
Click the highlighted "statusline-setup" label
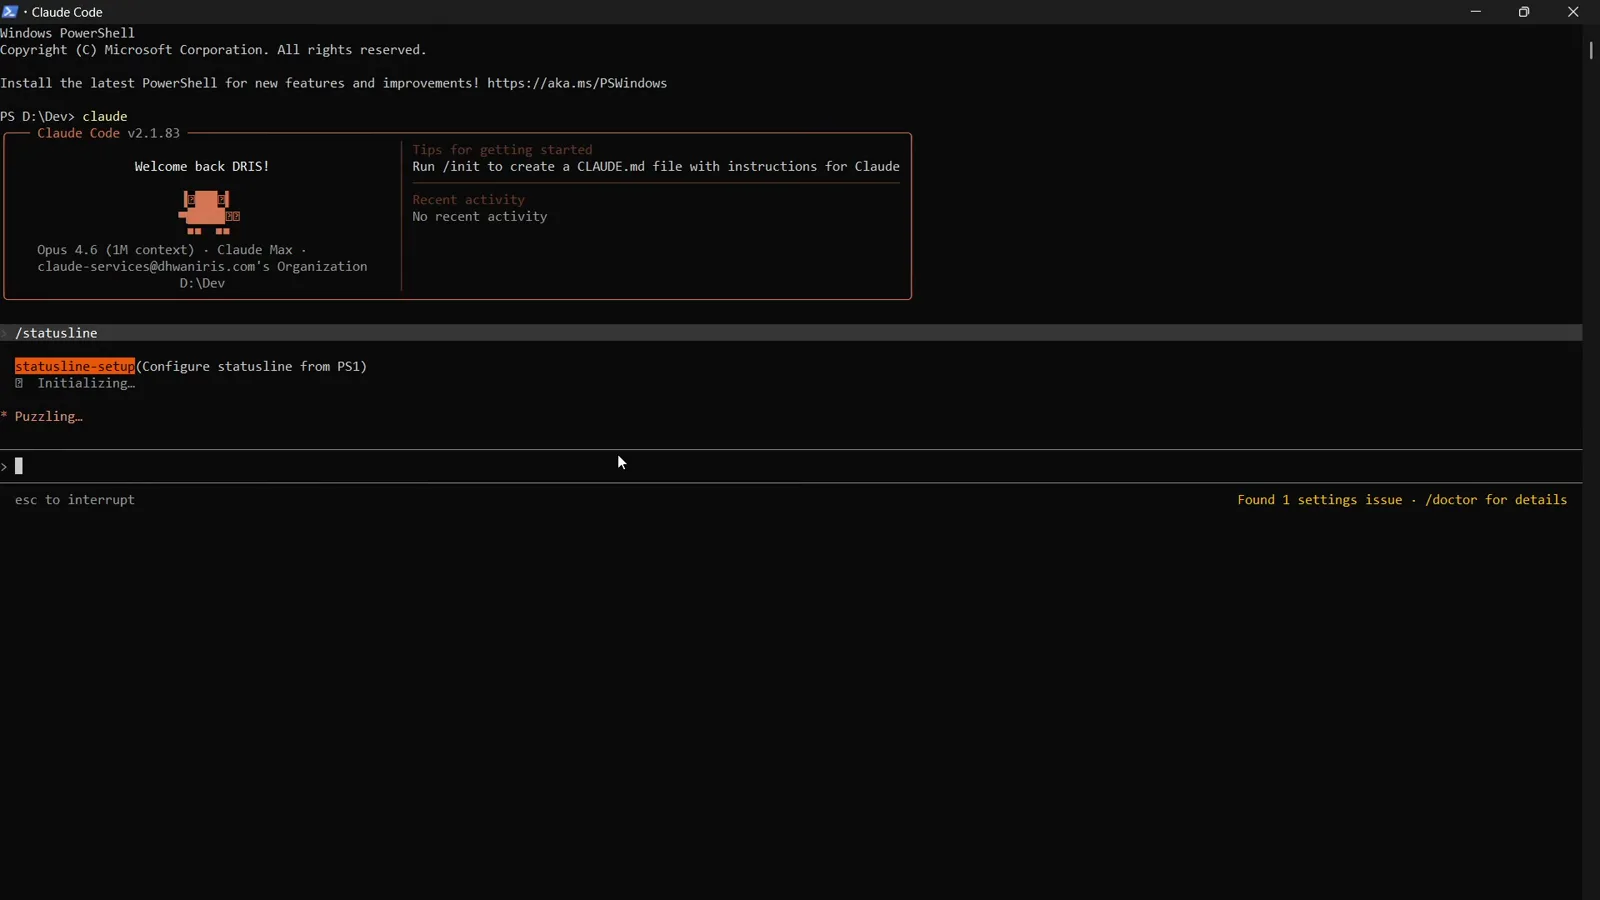pos(75,367)
